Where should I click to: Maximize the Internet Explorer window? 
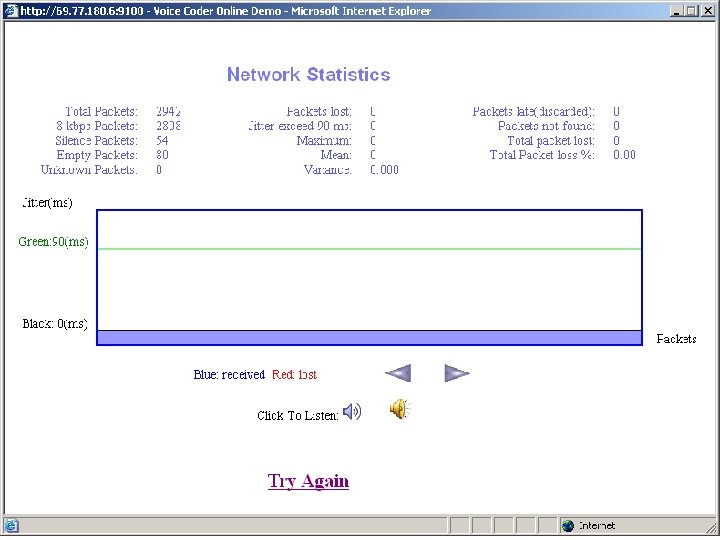[691, 11]
